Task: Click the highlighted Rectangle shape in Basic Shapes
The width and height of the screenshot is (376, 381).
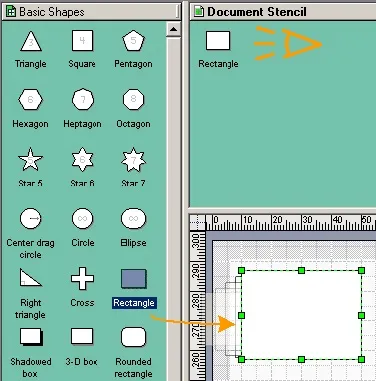Action: coord(134,279)
